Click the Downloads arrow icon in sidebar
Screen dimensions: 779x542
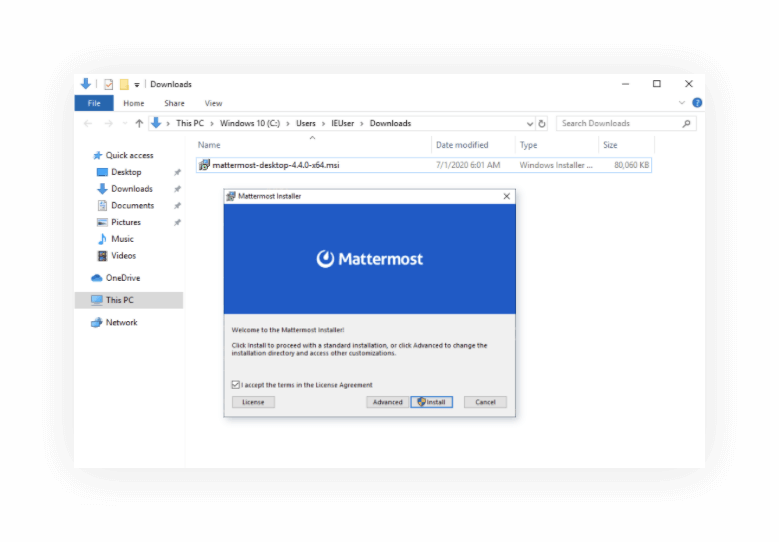(x=102, y=189)
